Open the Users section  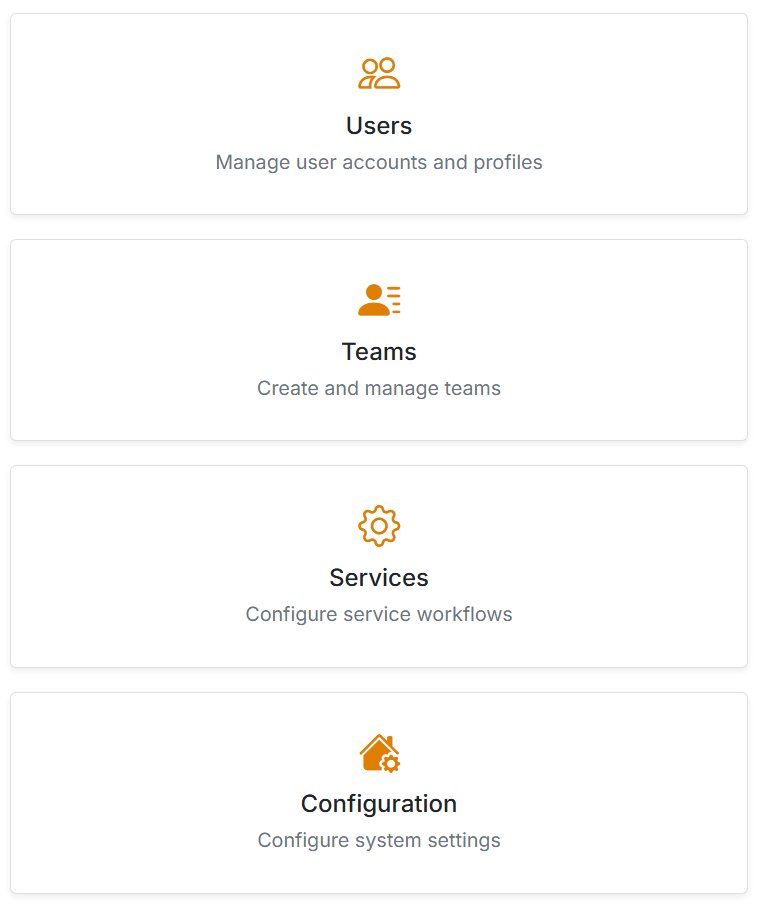[x=379, y=114]
